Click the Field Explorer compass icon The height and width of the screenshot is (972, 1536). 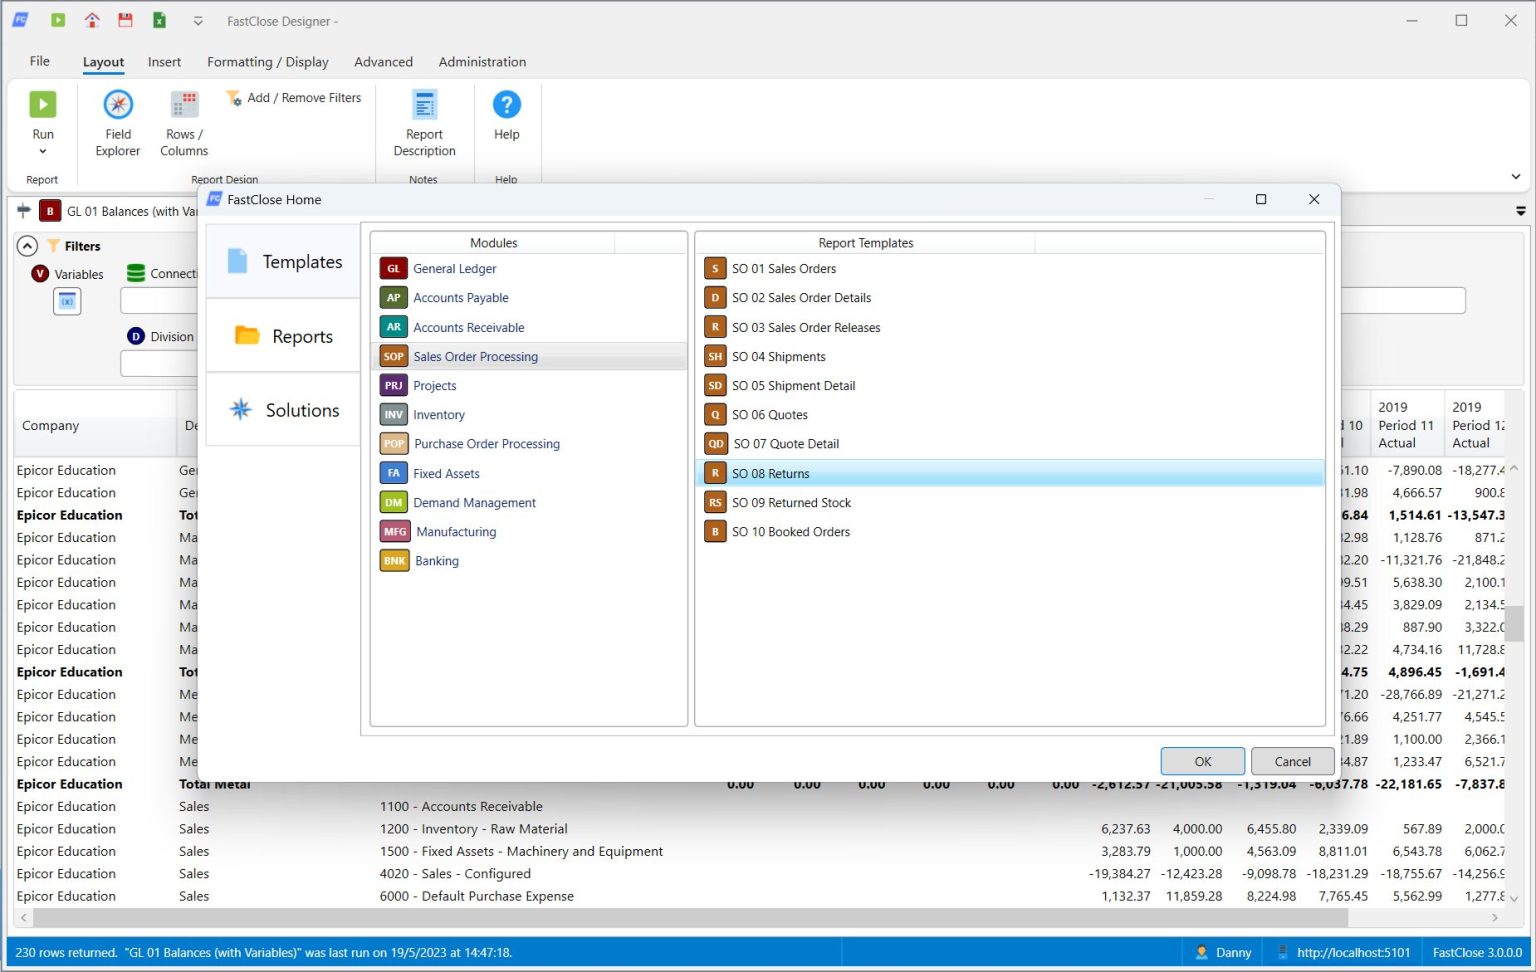pos(118,105)
